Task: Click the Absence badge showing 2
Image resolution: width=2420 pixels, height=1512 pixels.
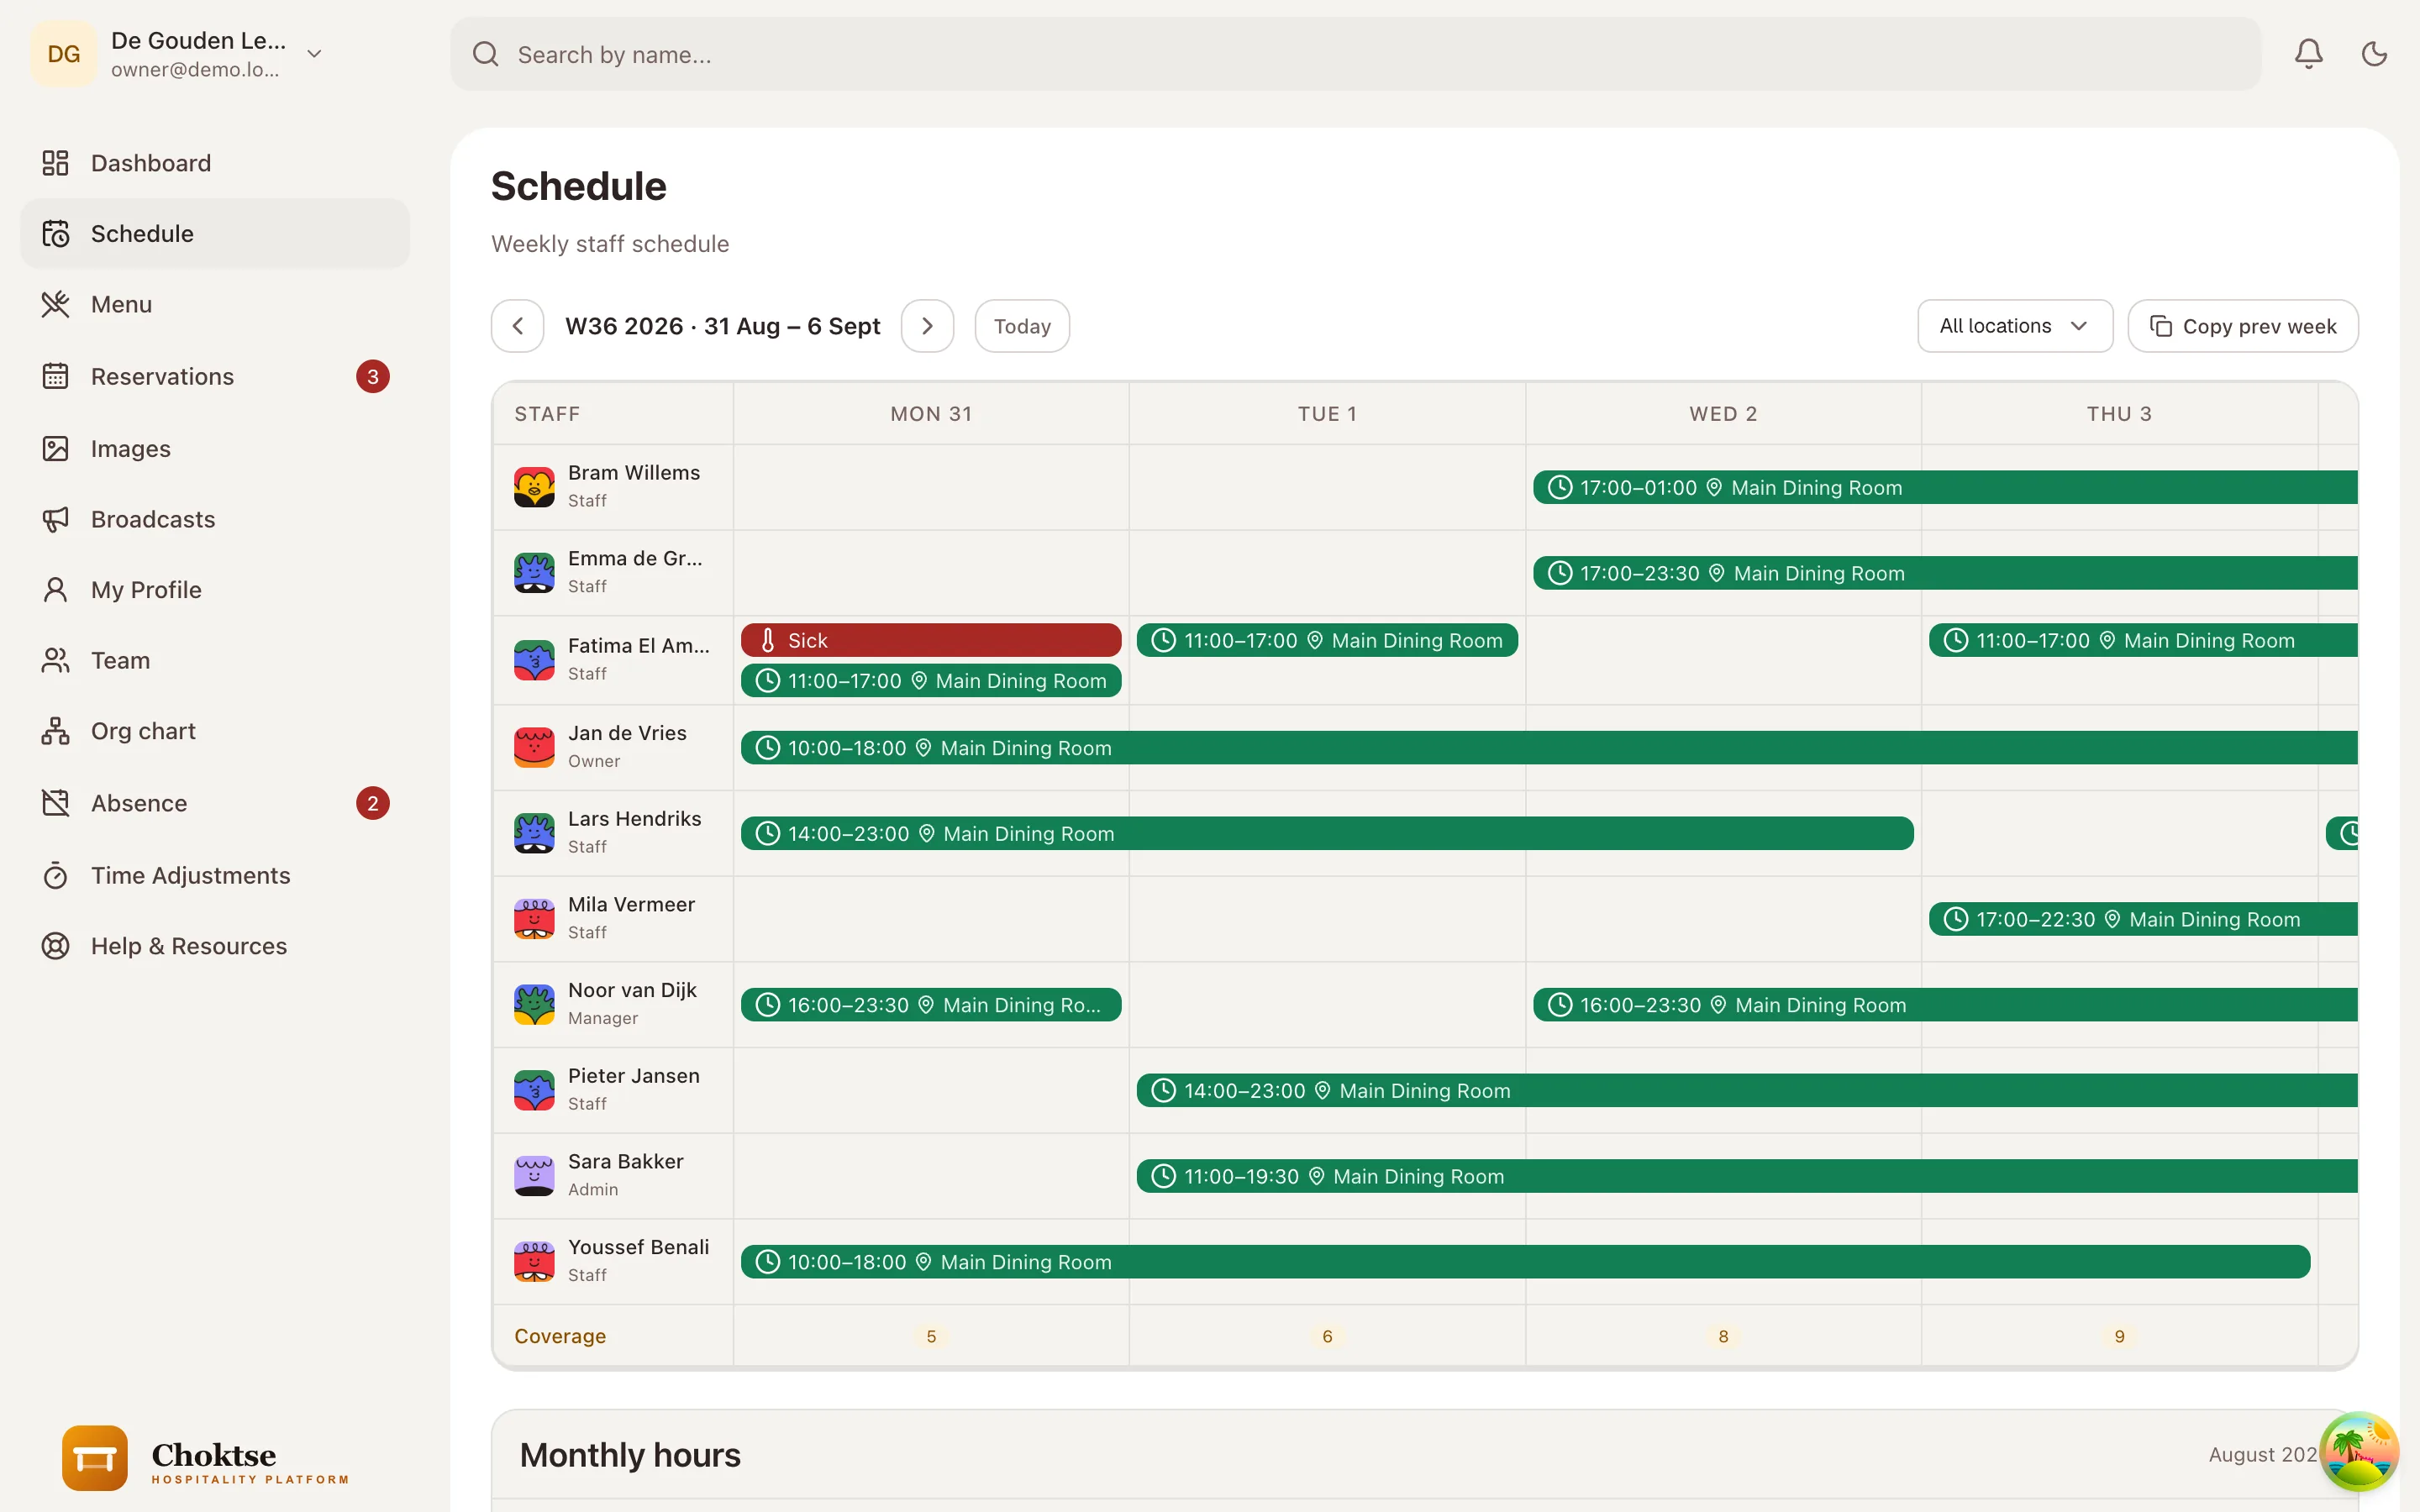Action: 373,803
